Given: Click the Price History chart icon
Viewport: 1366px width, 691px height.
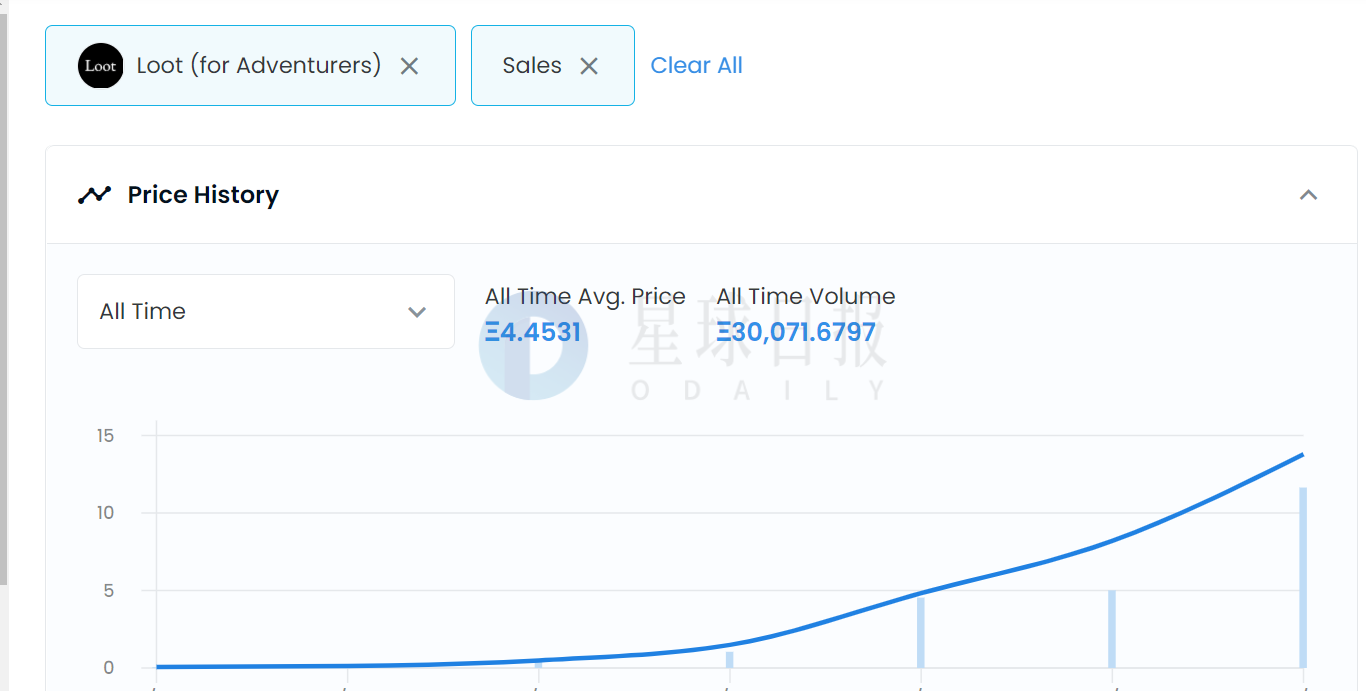Looking at the screenshot, I should tap(94, 195).
